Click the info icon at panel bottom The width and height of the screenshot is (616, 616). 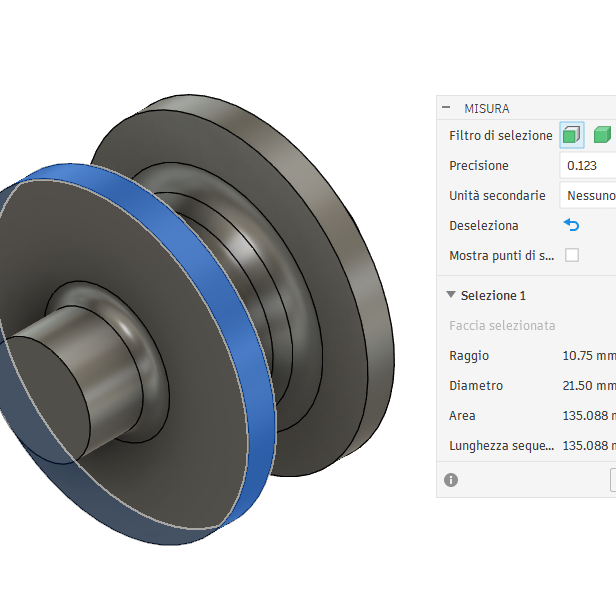coord(451,480)
